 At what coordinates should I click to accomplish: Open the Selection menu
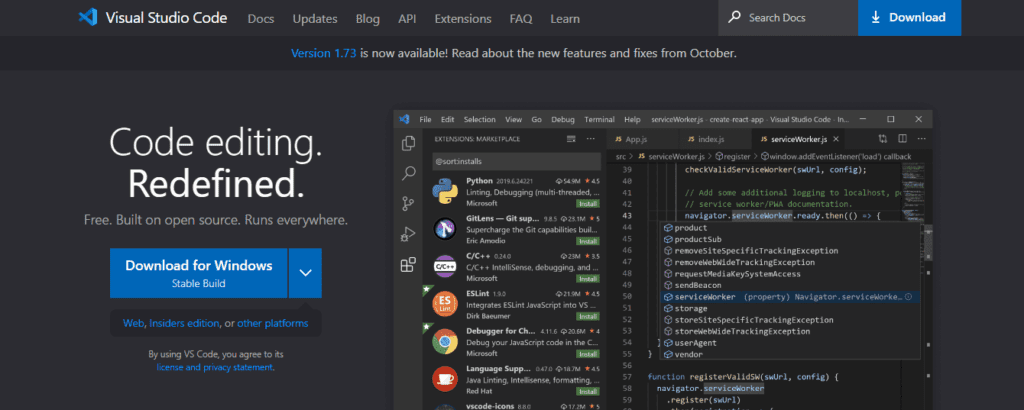point(480,119)
